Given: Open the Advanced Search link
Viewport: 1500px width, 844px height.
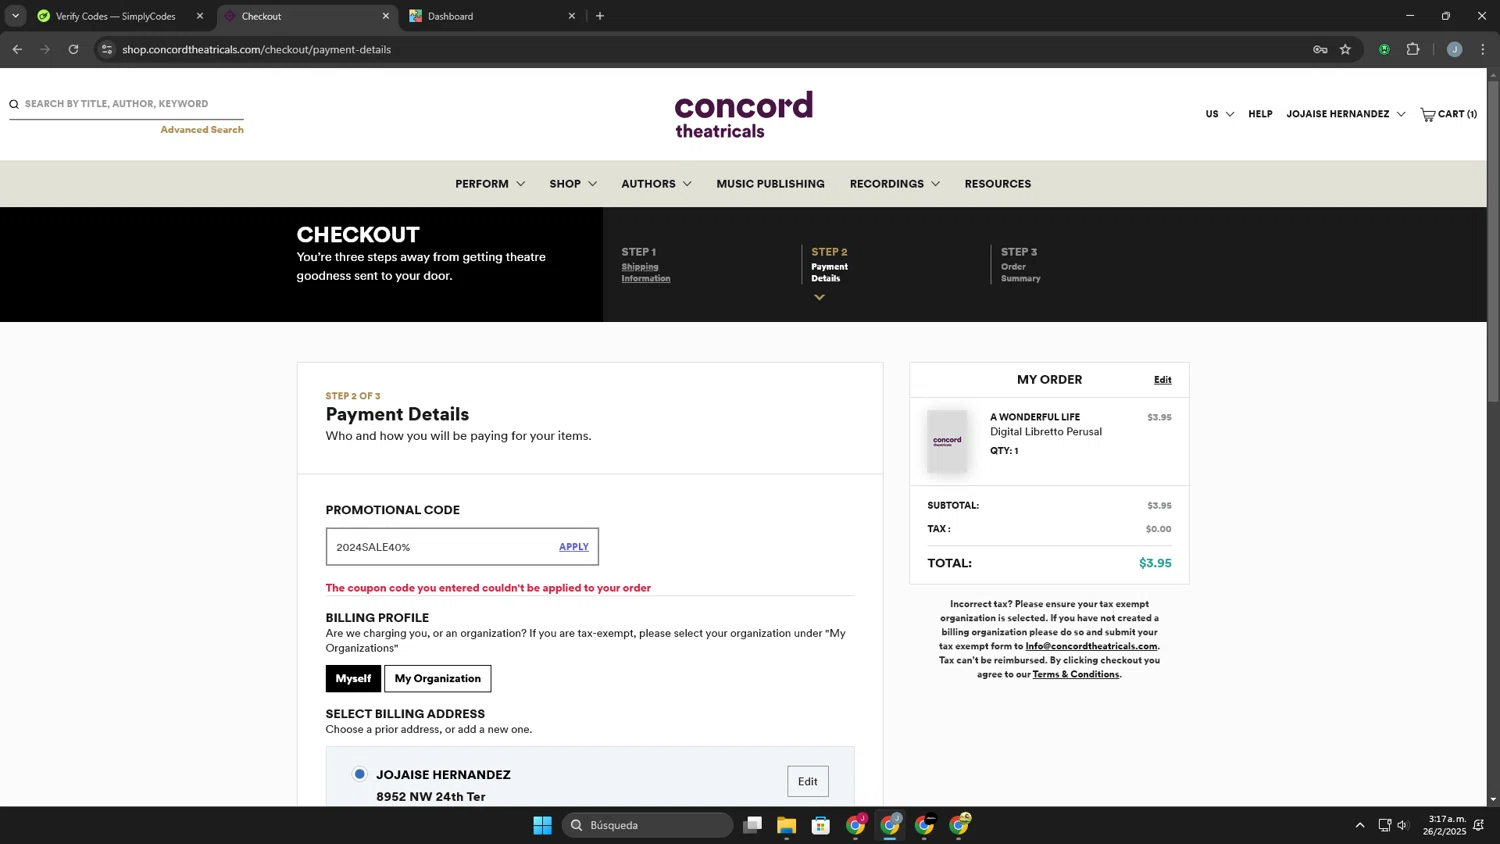Looking at the screenshot, I should (202, 130).
